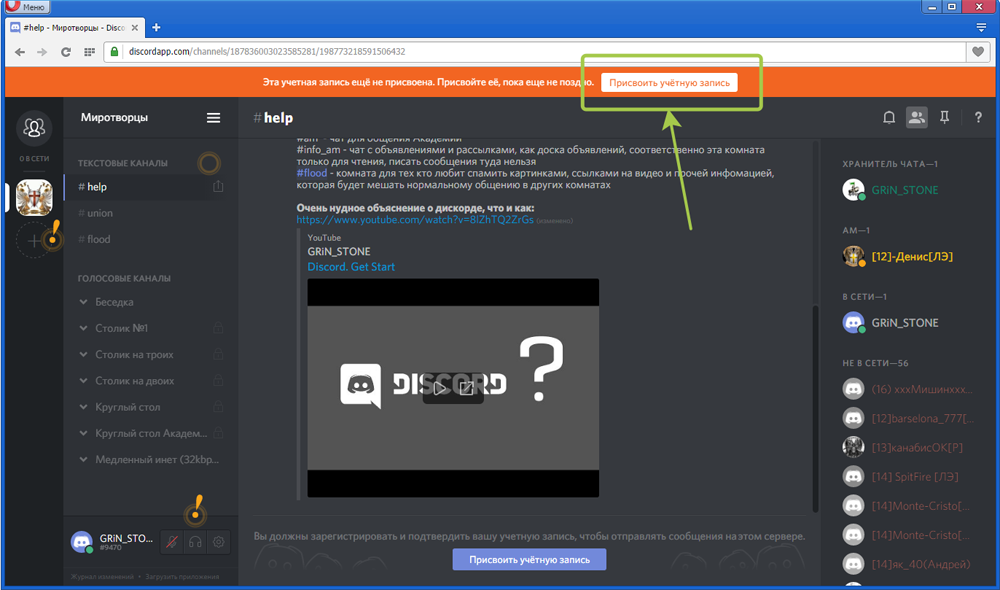The width and height of the screenshot is (1000, 590).
Task: Play the embedded Discord video
Action: point(439,388)
